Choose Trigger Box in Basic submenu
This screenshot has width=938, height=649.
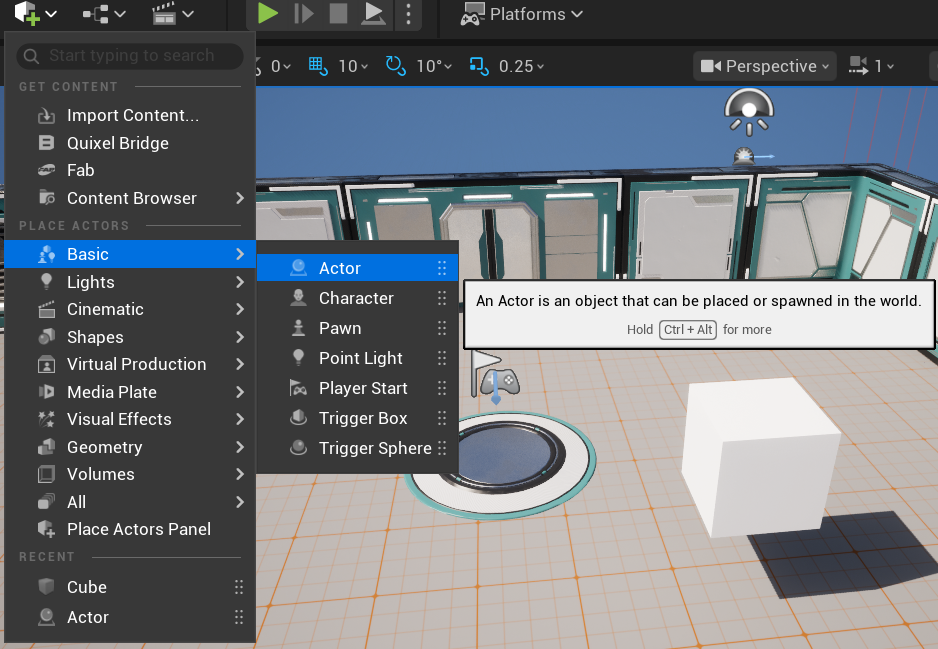(x=357, y=418)
